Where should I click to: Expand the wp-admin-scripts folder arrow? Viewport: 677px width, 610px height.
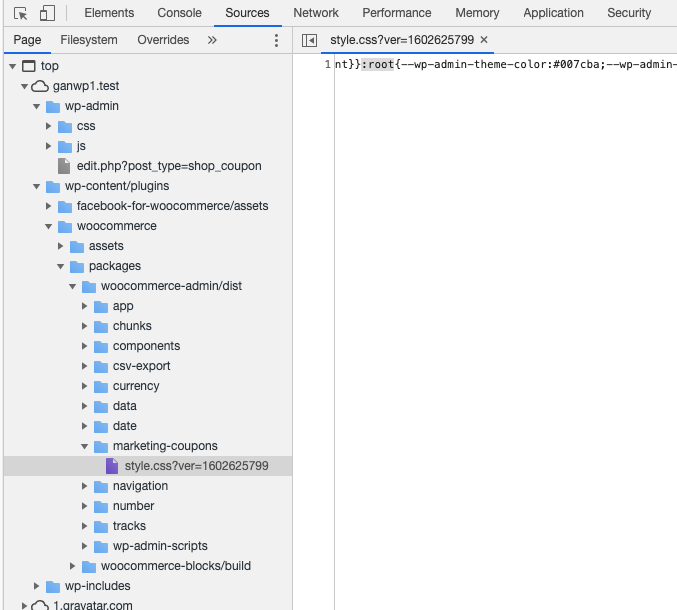[x=85, y=546]
